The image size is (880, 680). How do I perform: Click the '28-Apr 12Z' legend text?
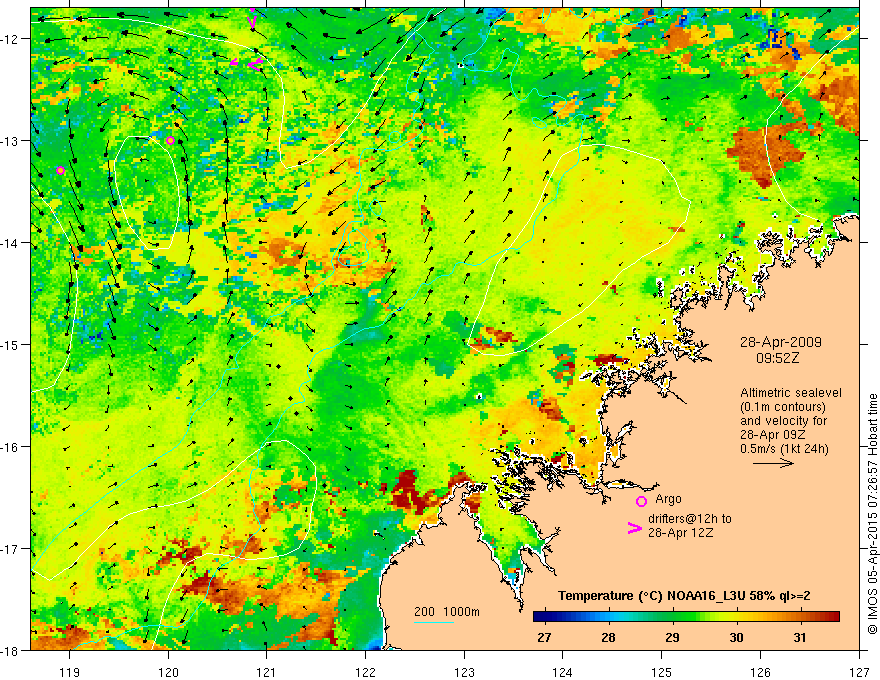(x=681, y=533)
